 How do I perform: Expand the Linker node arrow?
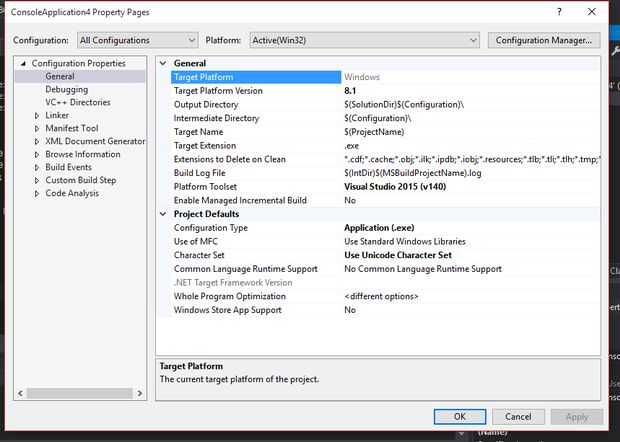[37, 115]
